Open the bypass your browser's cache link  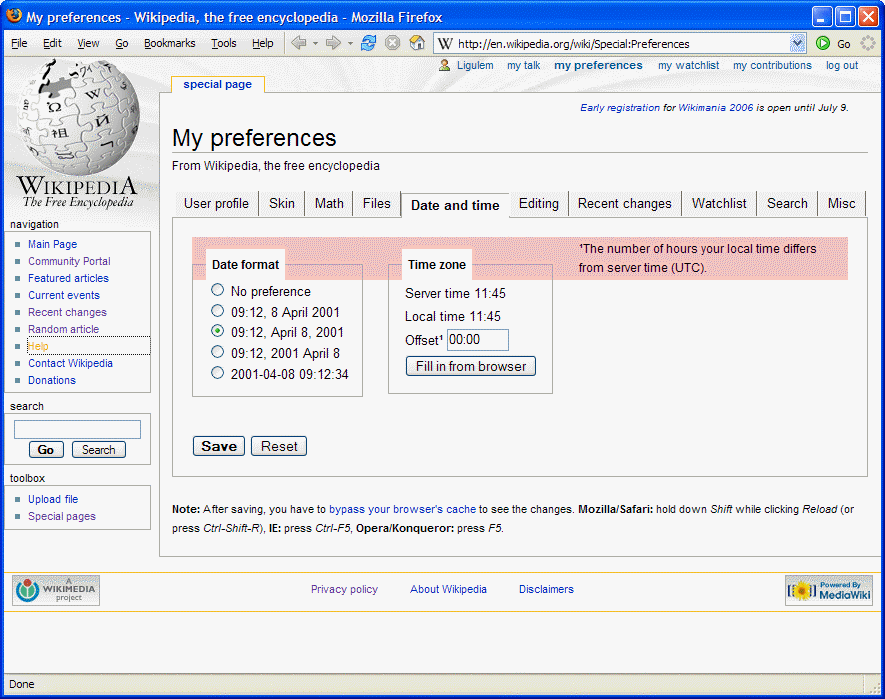click(402, 509)
